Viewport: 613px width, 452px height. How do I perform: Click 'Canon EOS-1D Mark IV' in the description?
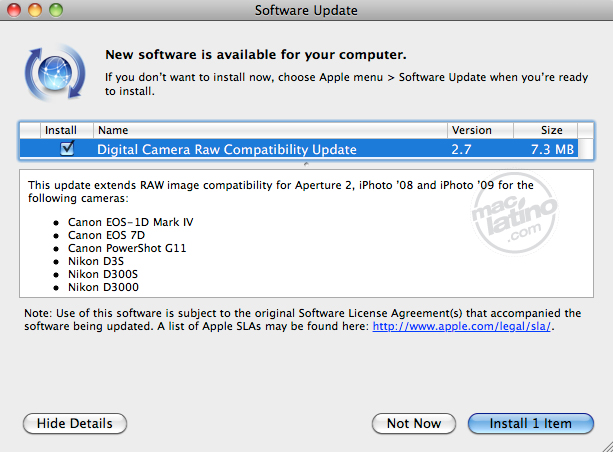[x=131, y=222]
